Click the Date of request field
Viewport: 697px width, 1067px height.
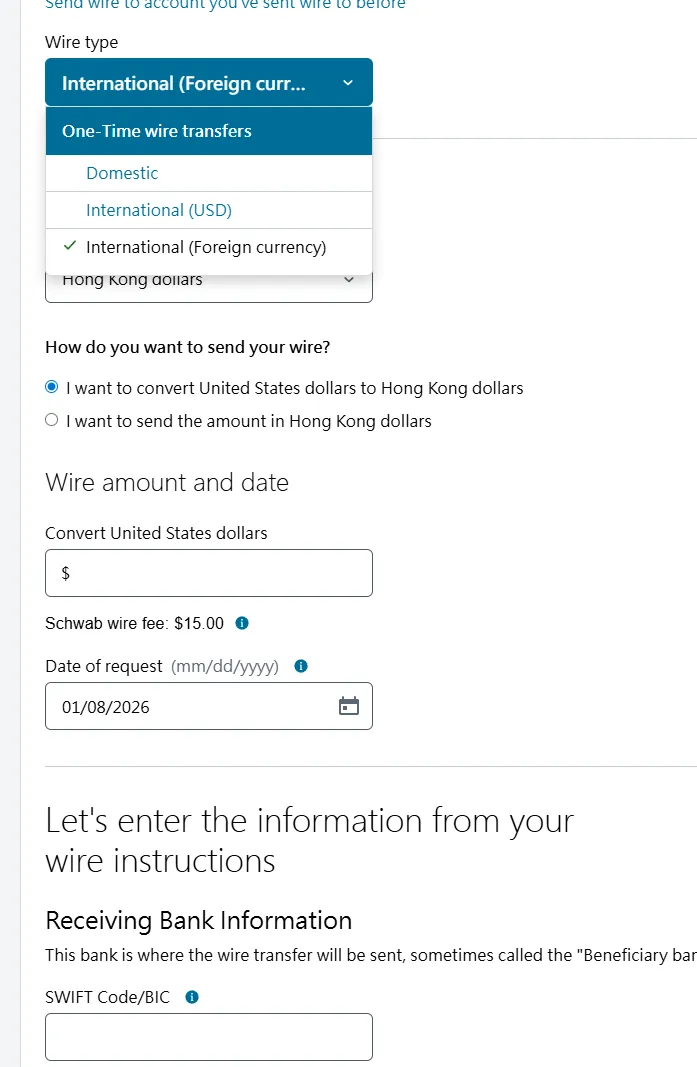pyautogui.click(x=190, y=706)
